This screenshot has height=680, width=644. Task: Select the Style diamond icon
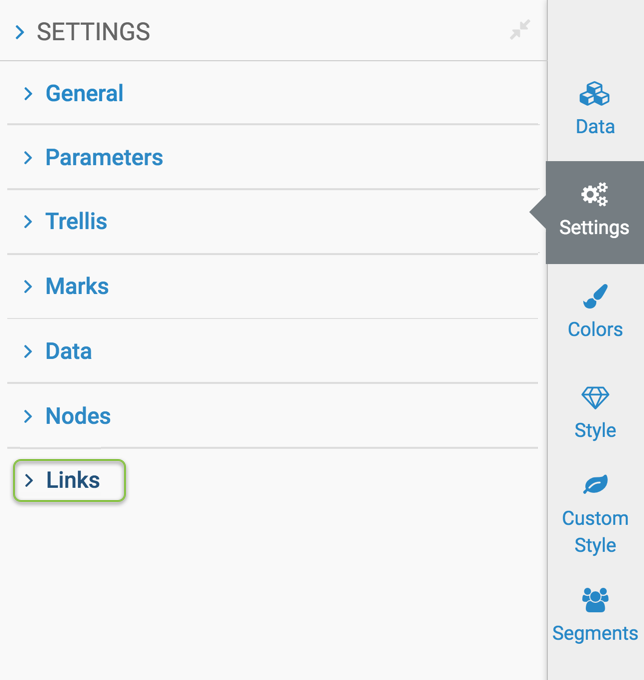(x=595, y=397)
